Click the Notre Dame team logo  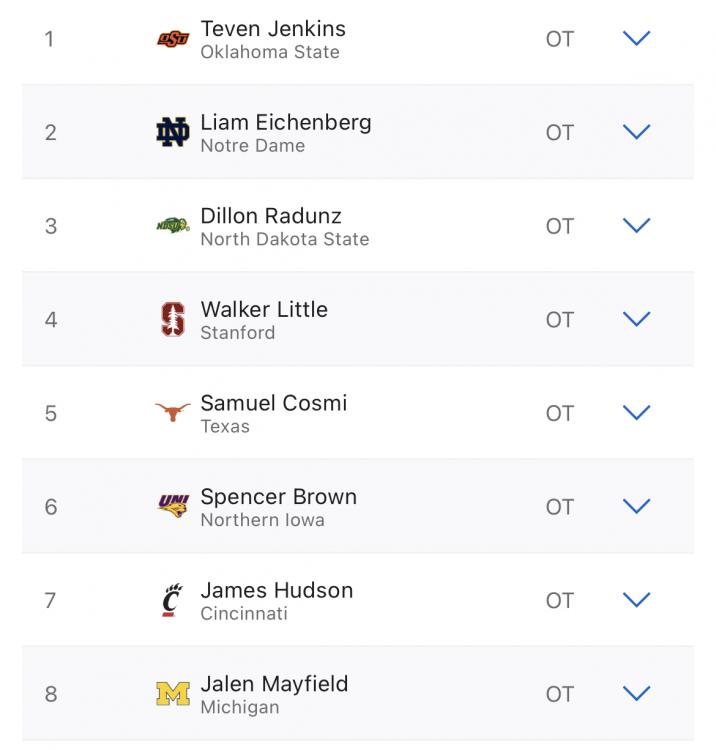pyautogui.click(x=173, y=133)
